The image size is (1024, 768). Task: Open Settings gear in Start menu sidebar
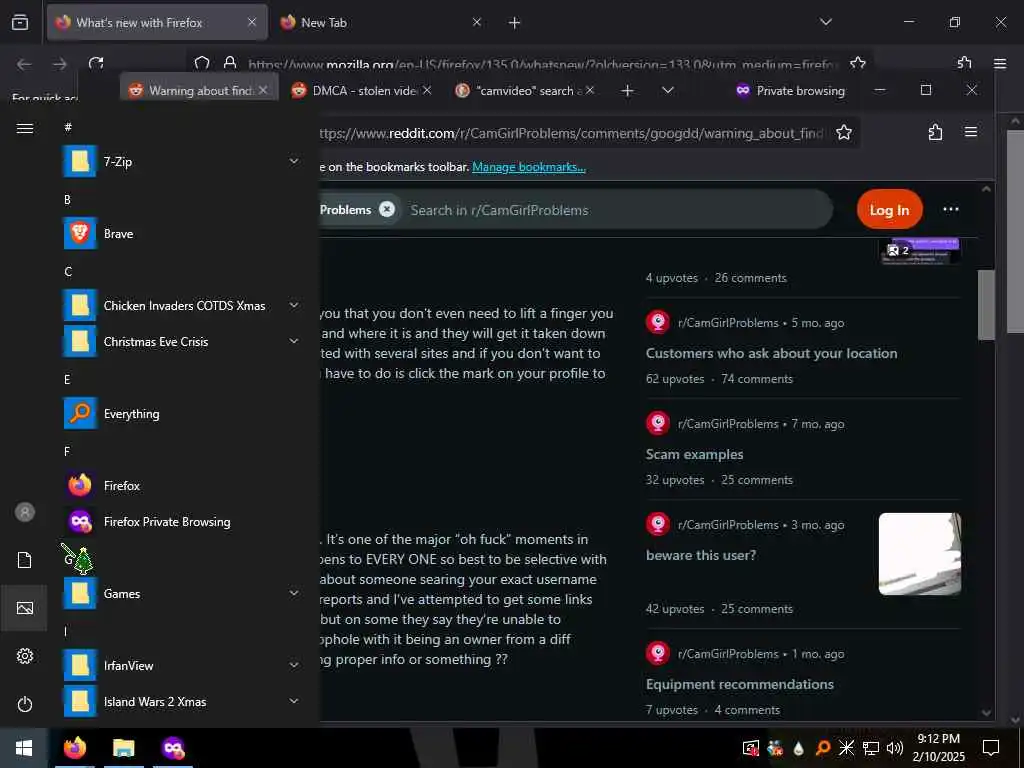(x=24, y=656)
